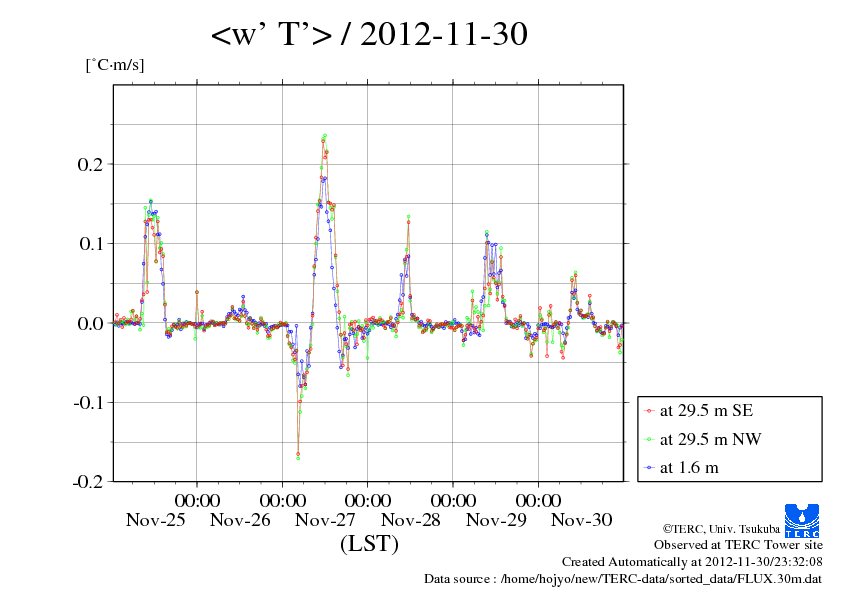
Task: Click the "Created Automatically" timestamp line
Action: pyautogui.click(x=692, y=562)
